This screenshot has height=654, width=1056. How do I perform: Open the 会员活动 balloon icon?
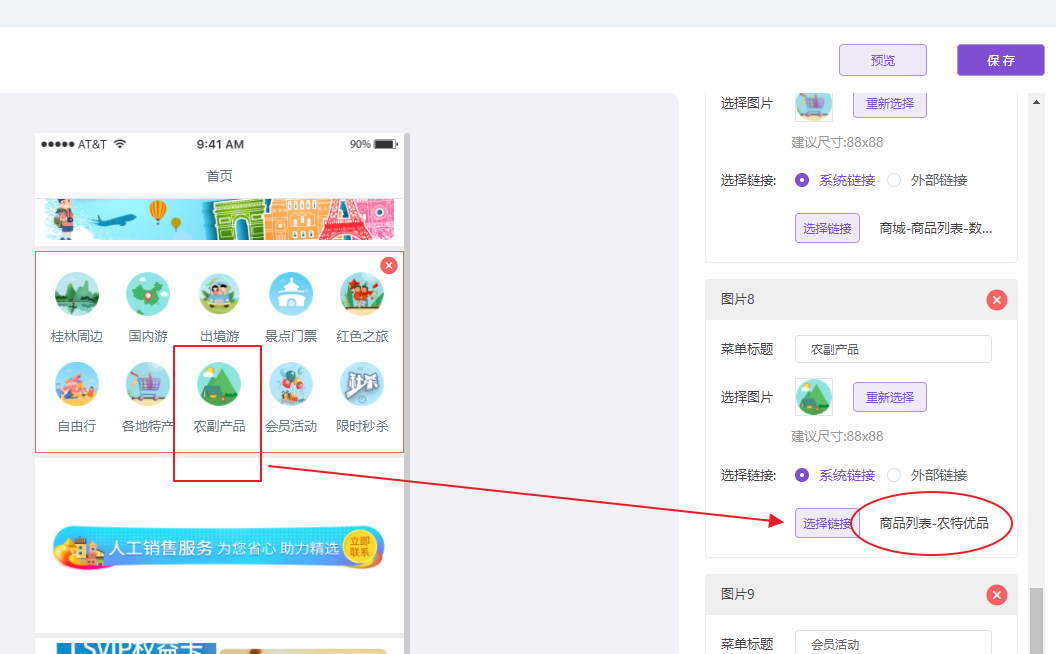point(291,384)
